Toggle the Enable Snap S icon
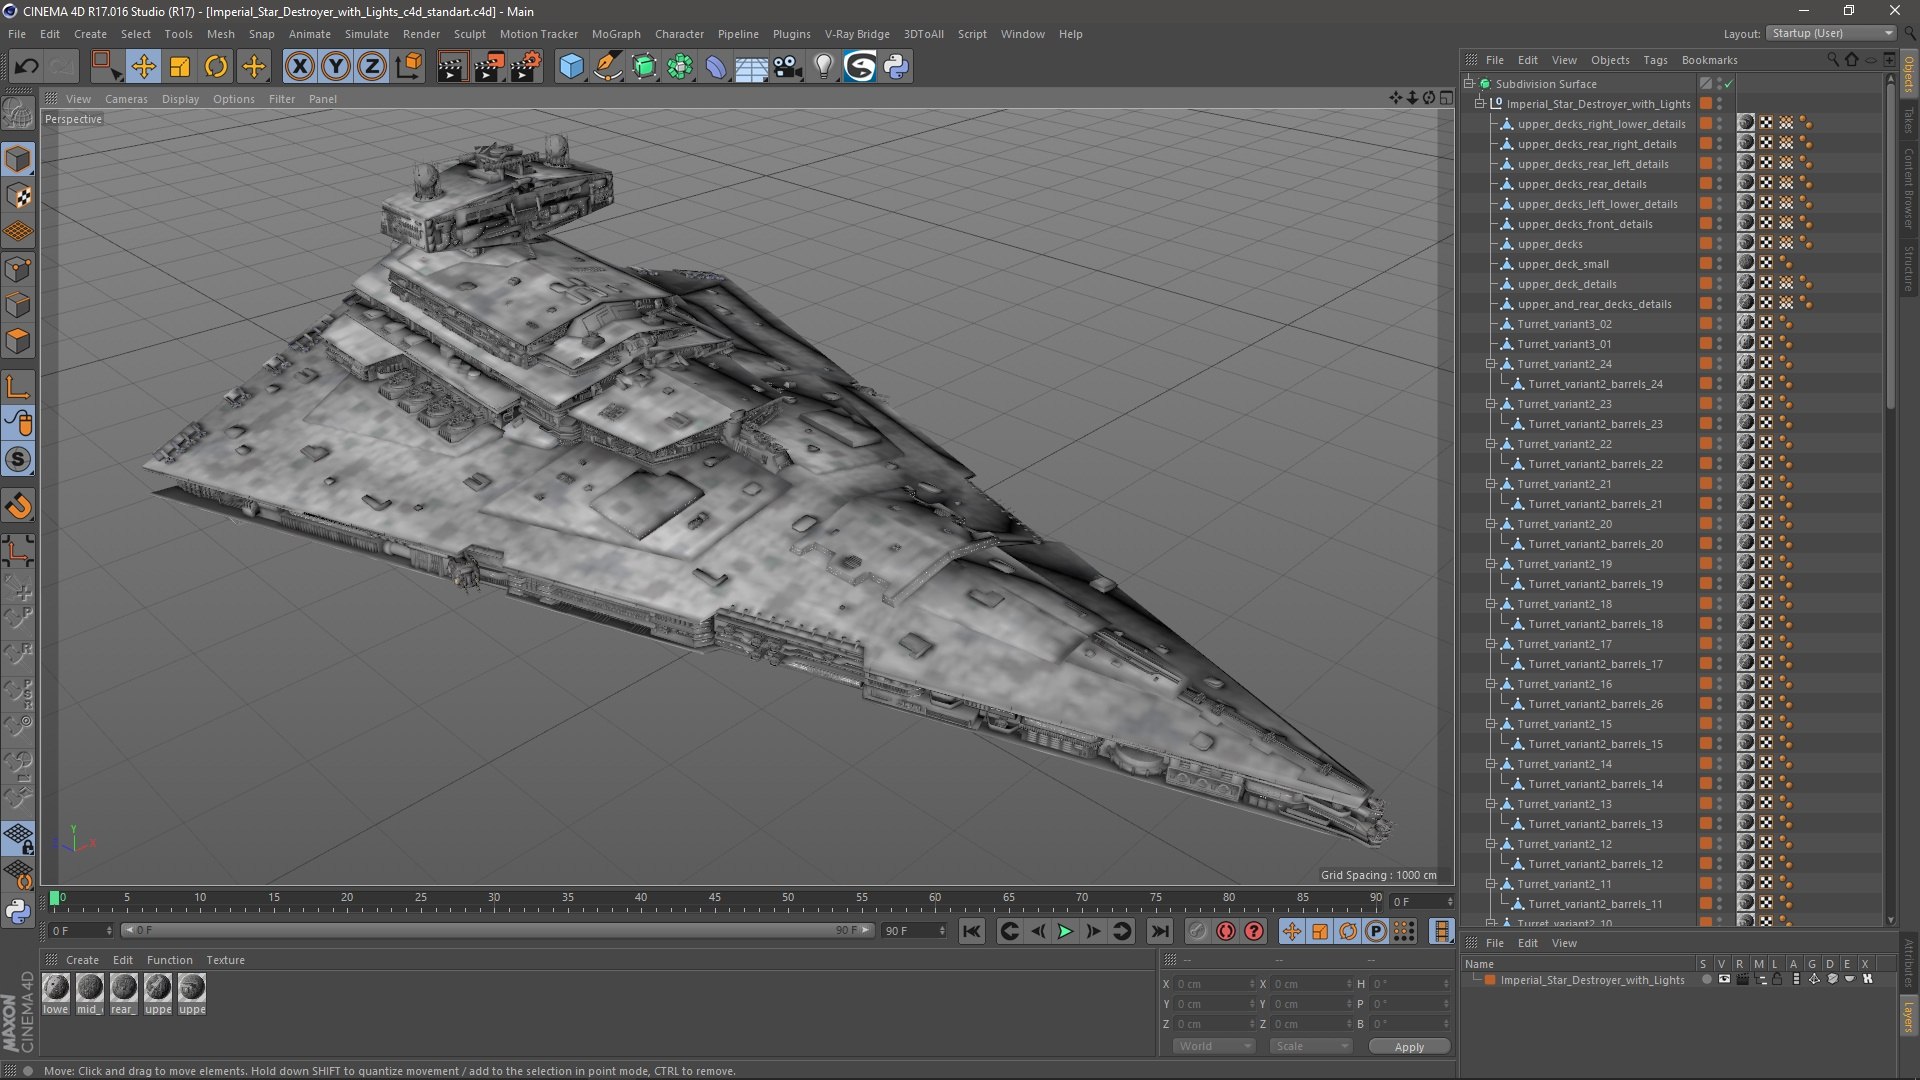Image resolution: width=1920 pixels, height=1080 pixels. pos(18,460)
